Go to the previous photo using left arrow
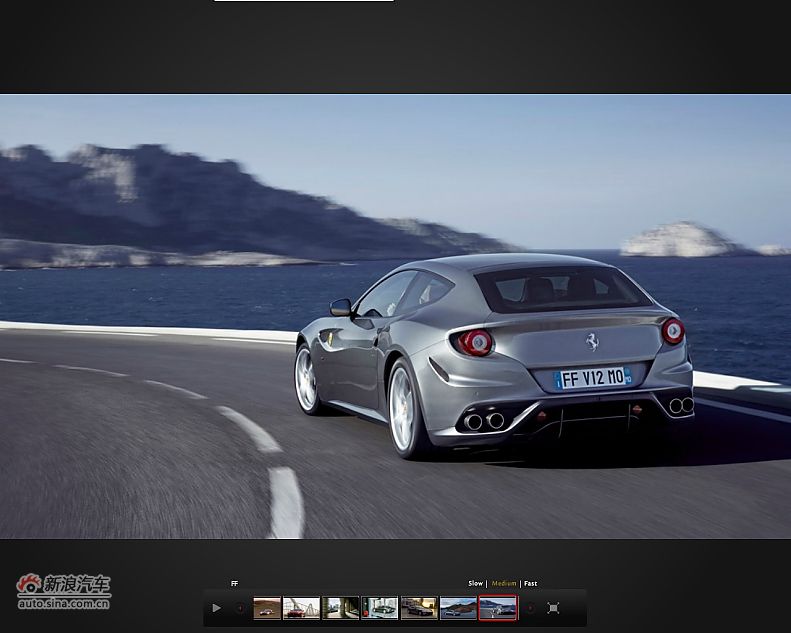This screenshot has width=791, height=633. click(x=240, y=608)
